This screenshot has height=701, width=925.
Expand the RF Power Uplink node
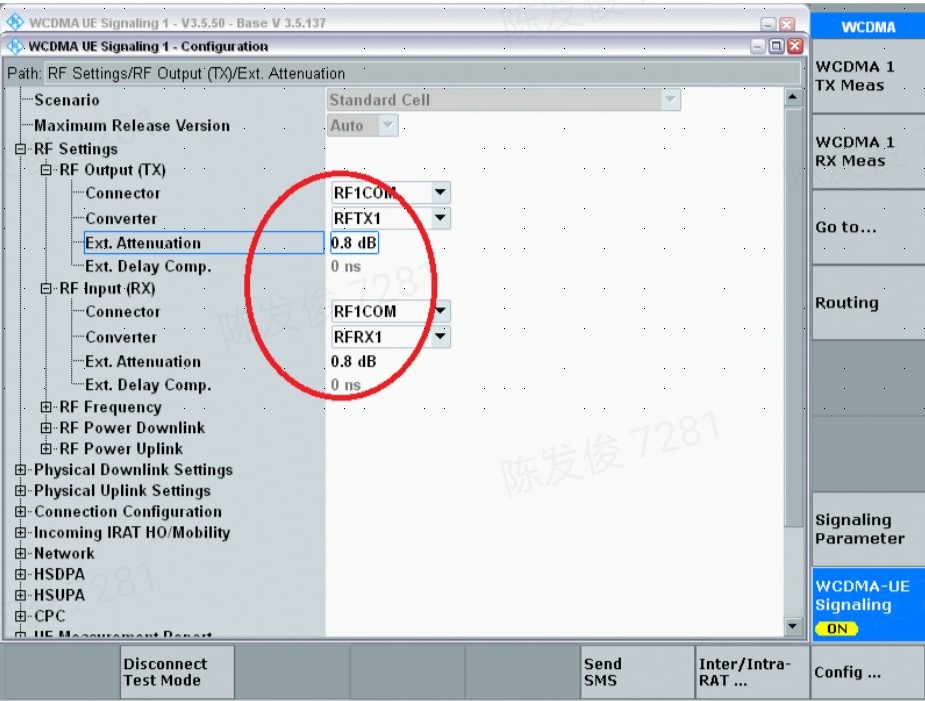coord(45,449)
